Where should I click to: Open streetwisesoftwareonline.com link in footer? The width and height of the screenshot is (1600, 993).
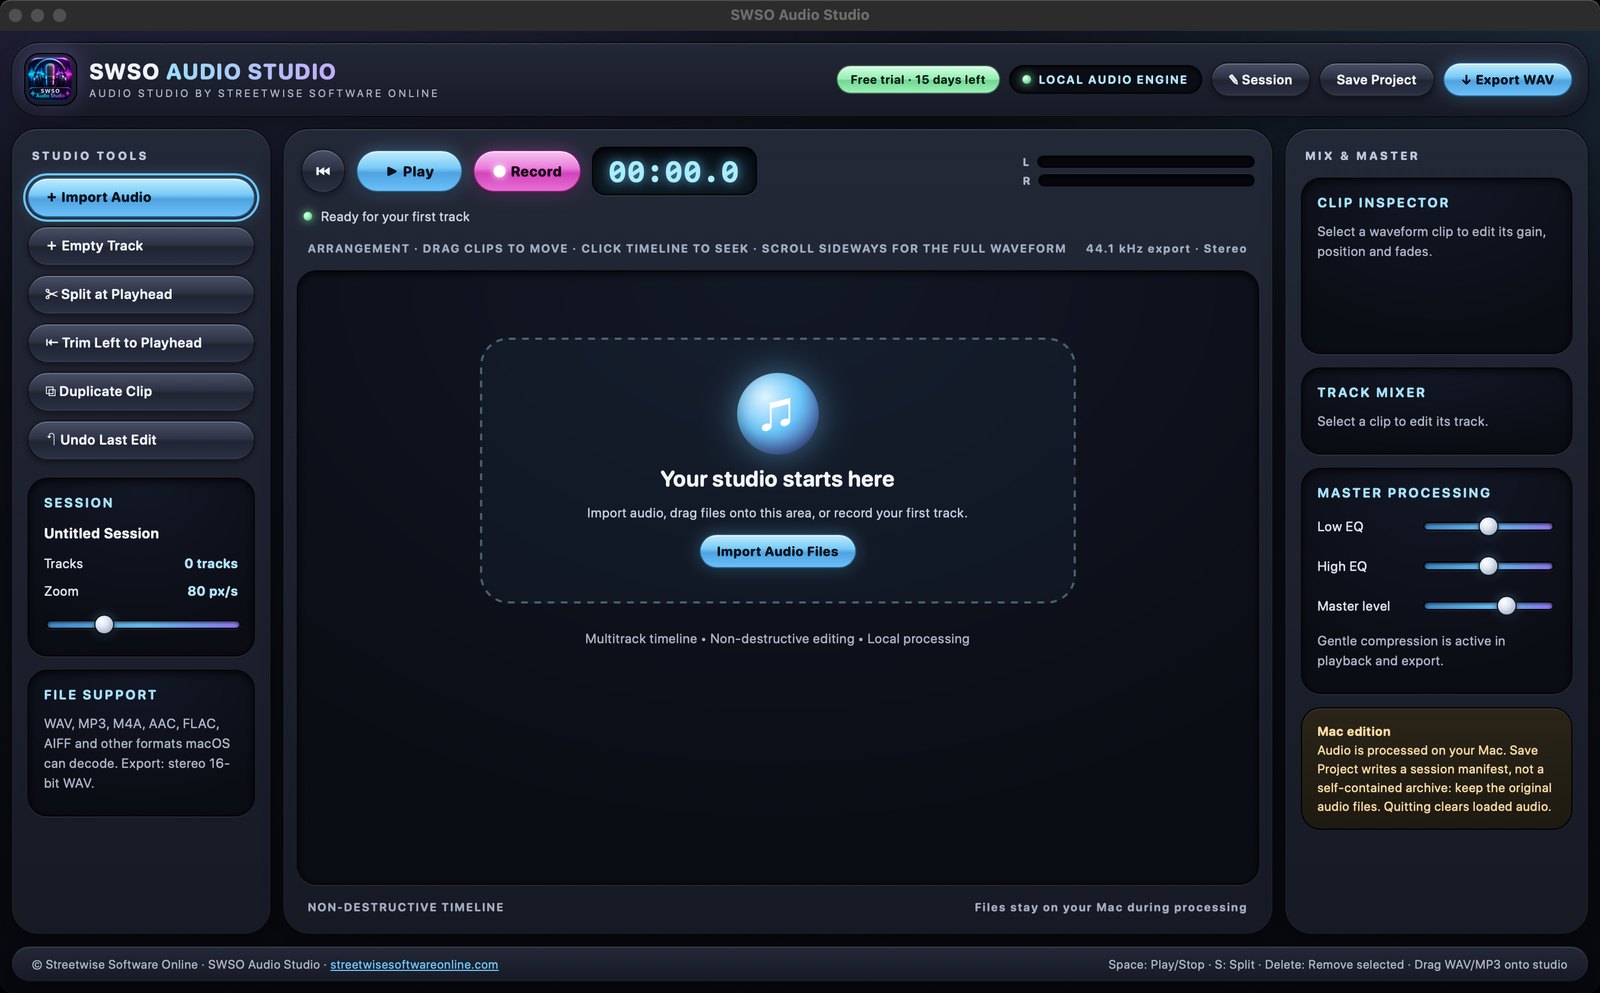(x=414, y=965)
